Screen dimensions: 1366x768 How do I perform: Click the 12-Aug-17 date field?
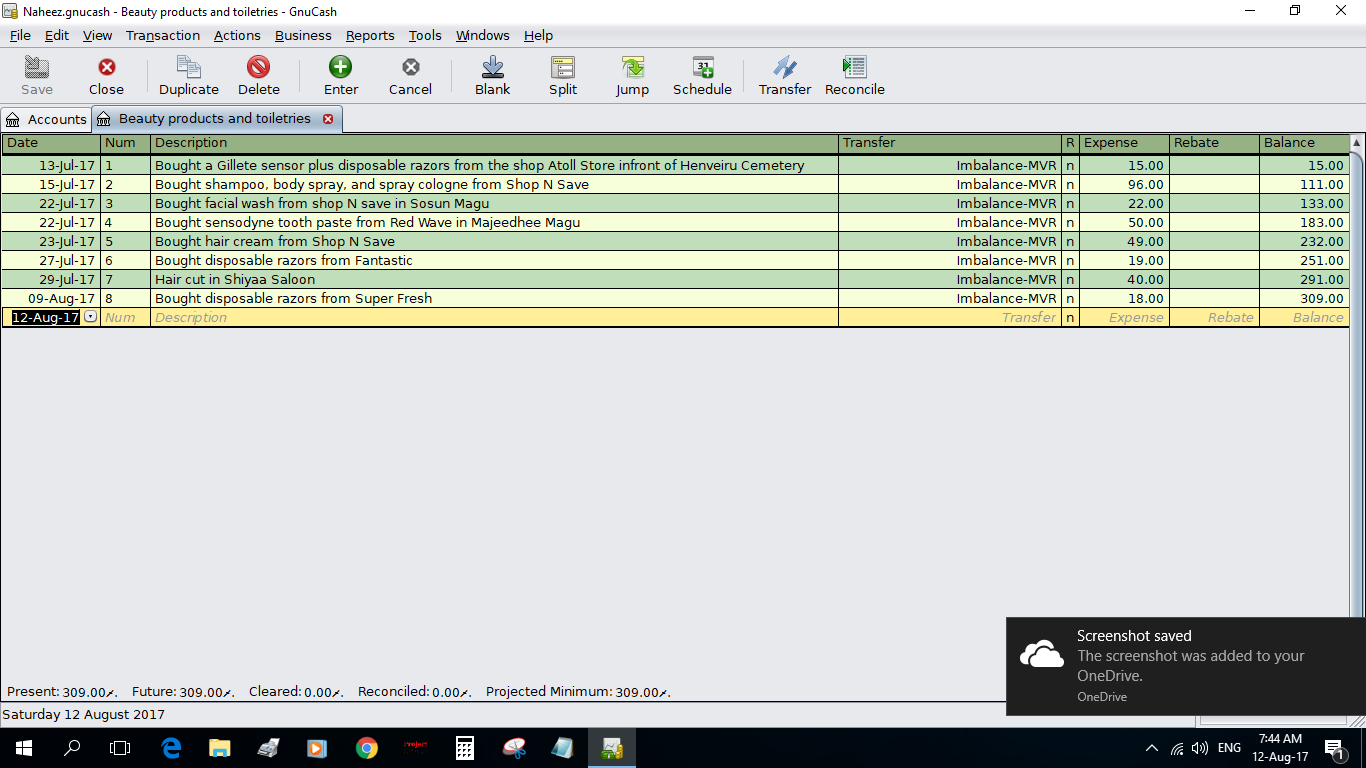click(45, 317)
